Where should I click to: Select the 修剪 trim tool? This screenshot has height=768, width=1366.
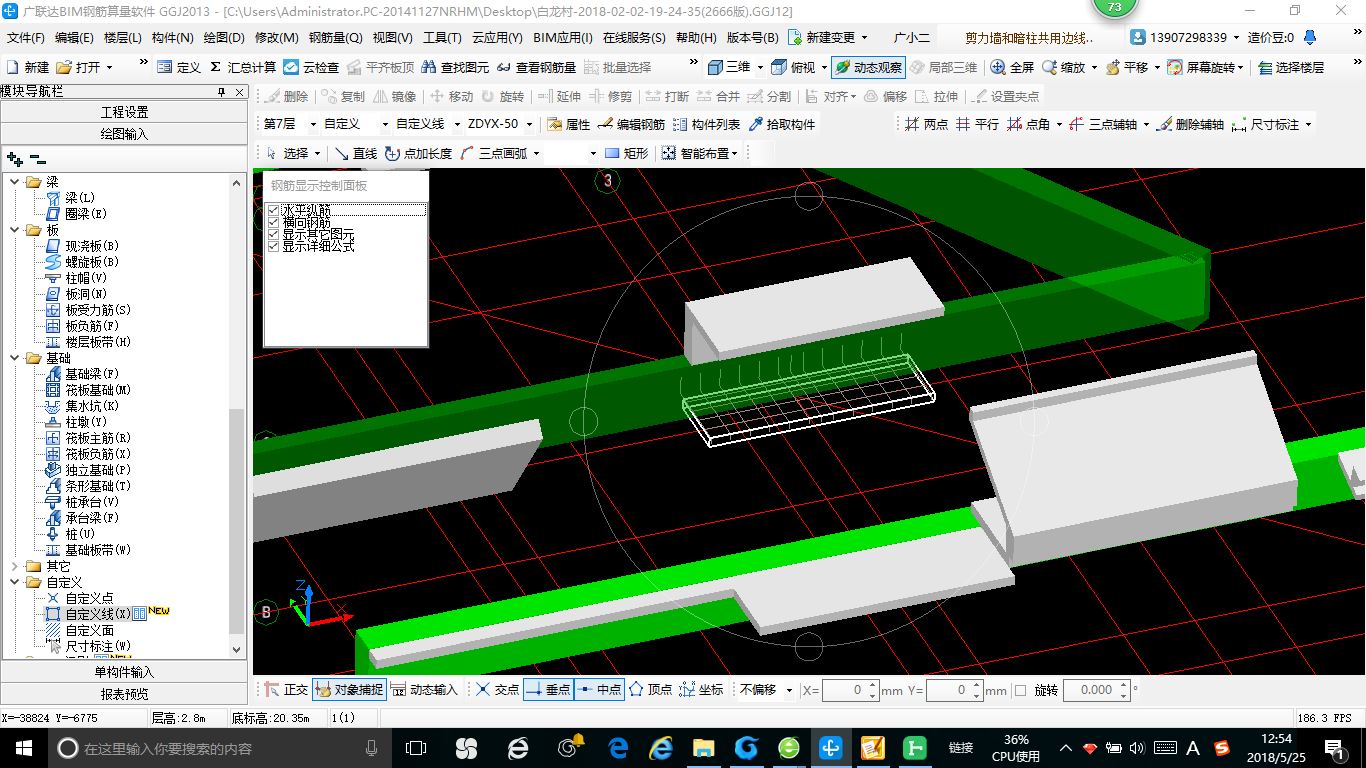610,97
